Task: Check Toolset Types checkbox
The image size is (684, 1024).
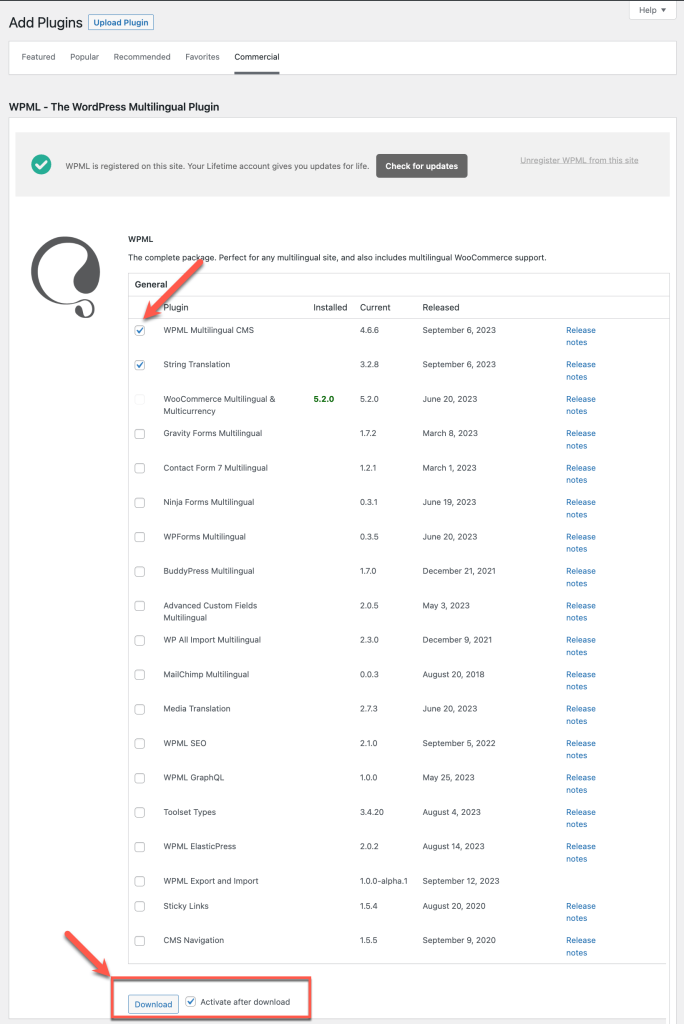Action: (x=140, y=812)
